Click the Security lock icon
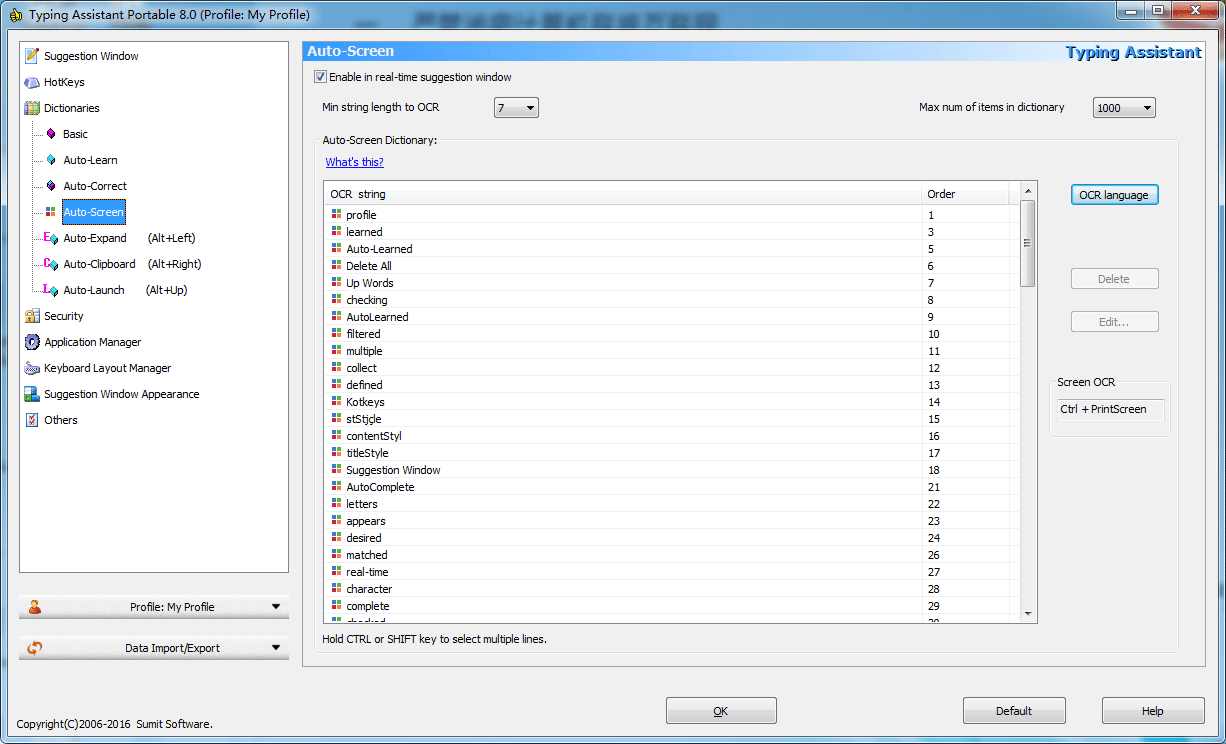The image size is (1226, 744). pos(32,316)
